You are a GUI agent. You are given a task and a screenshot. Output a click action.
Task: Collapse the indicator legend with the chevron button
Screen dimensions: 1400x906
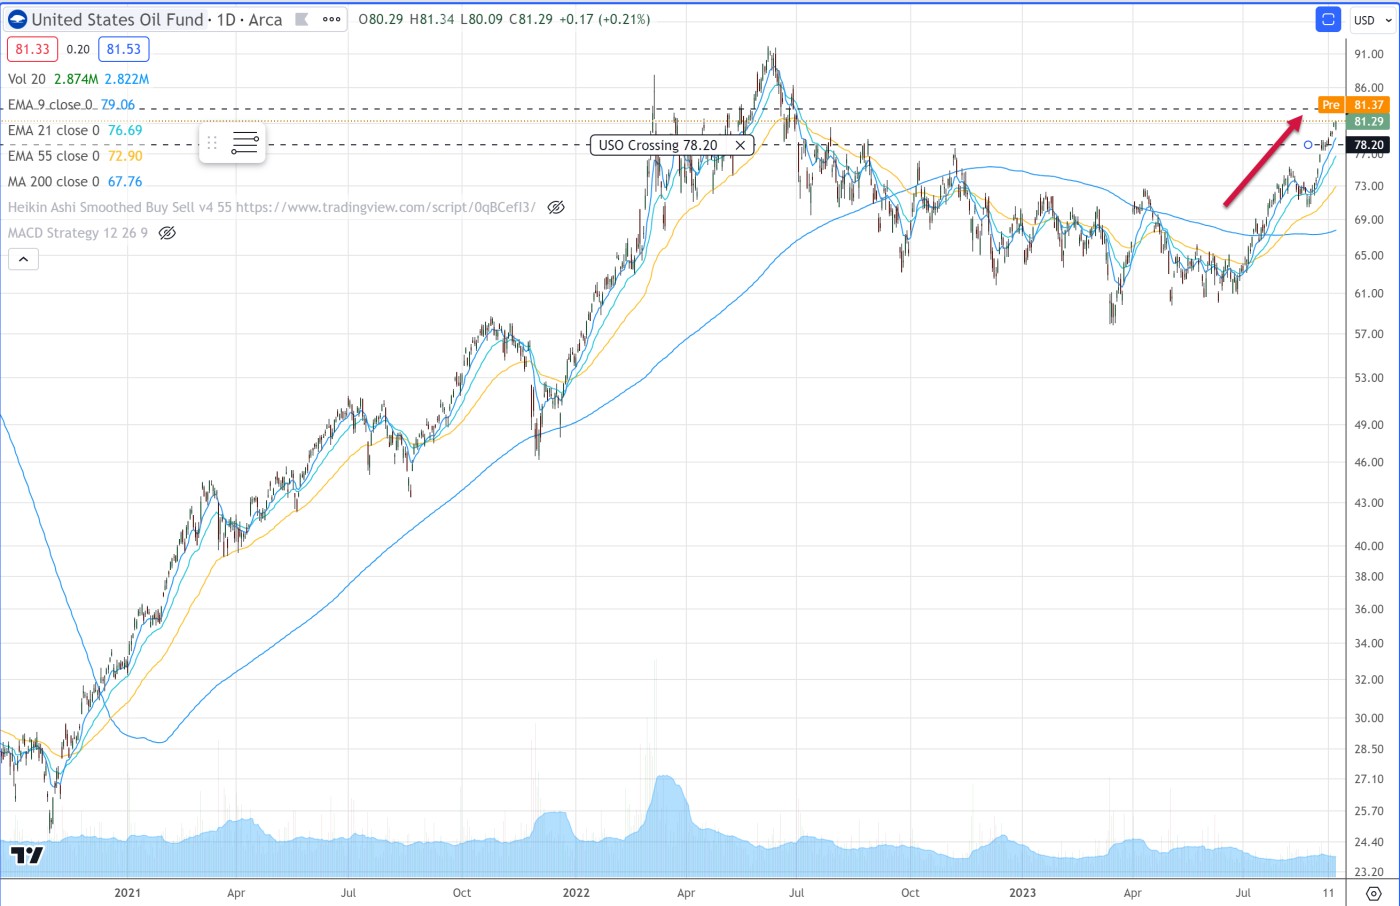pos(23,259)
